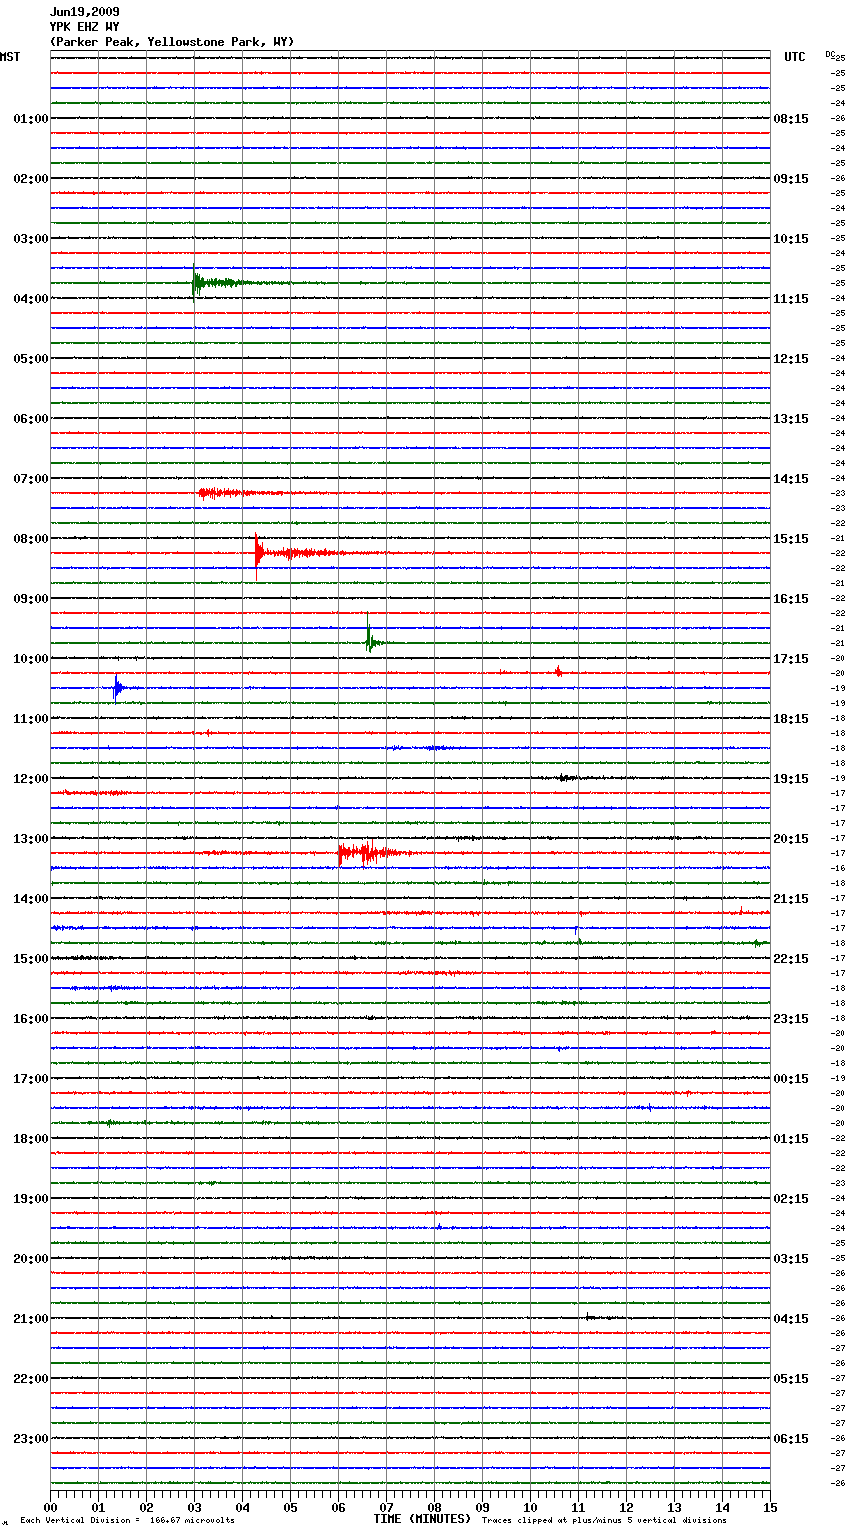The image size is (850, 1534).
Task: Click the "23:15" UTC time label
Action: (791, 1019)
